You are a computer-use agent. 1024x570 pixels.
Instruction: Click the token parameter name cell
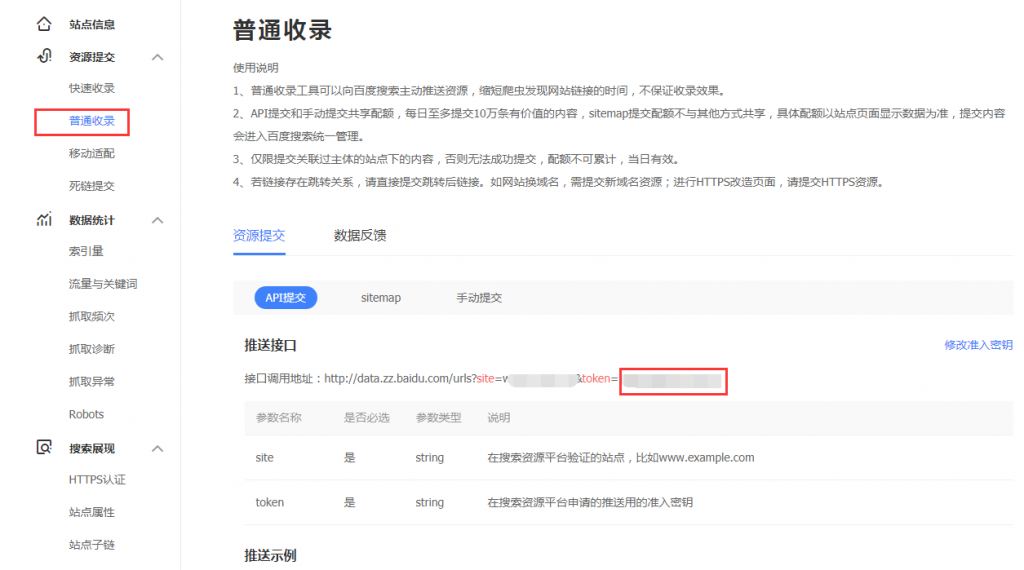pos(270,502)
